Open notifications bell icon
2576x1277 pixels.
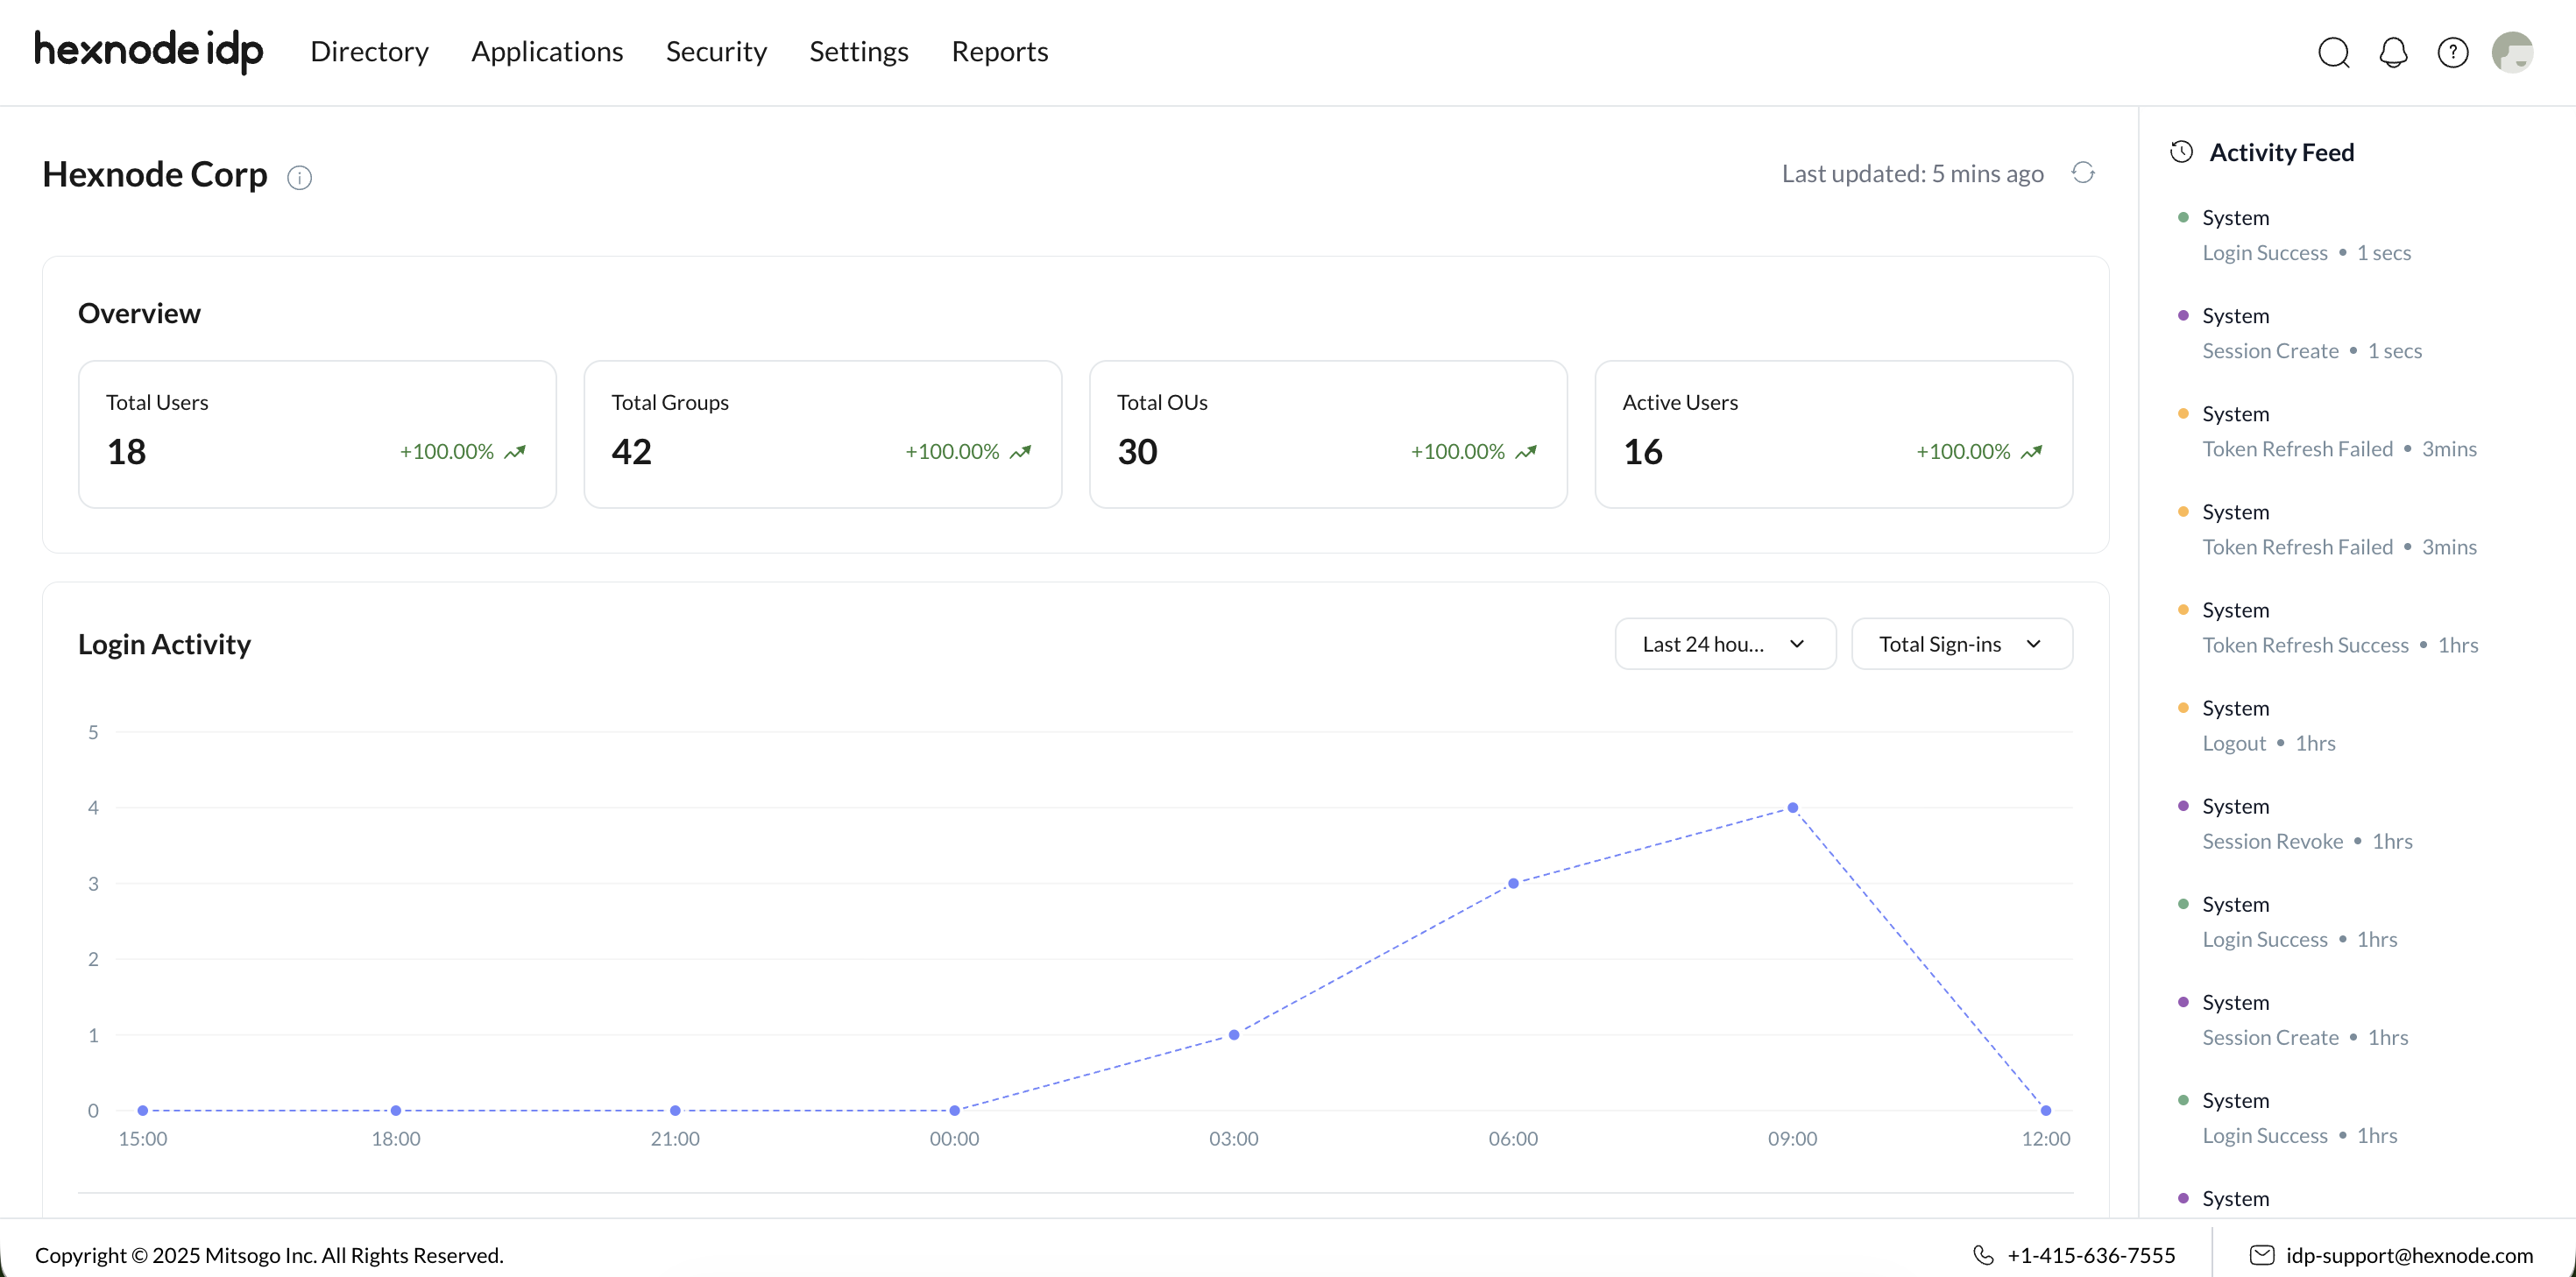(x=2393, y=52)
